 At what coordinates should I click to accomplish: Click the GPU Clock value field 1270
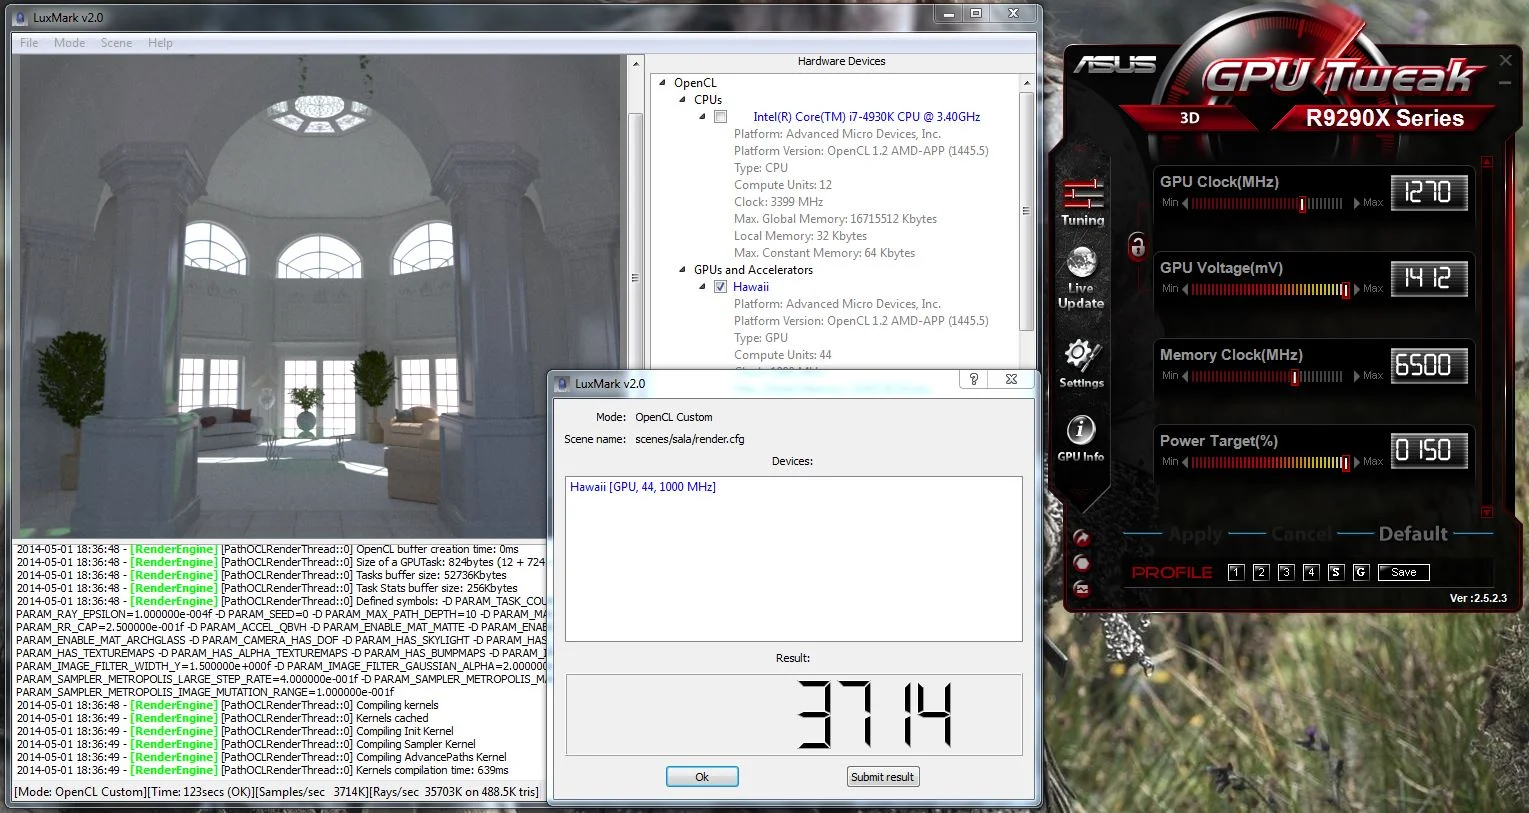click(1429, 192)
